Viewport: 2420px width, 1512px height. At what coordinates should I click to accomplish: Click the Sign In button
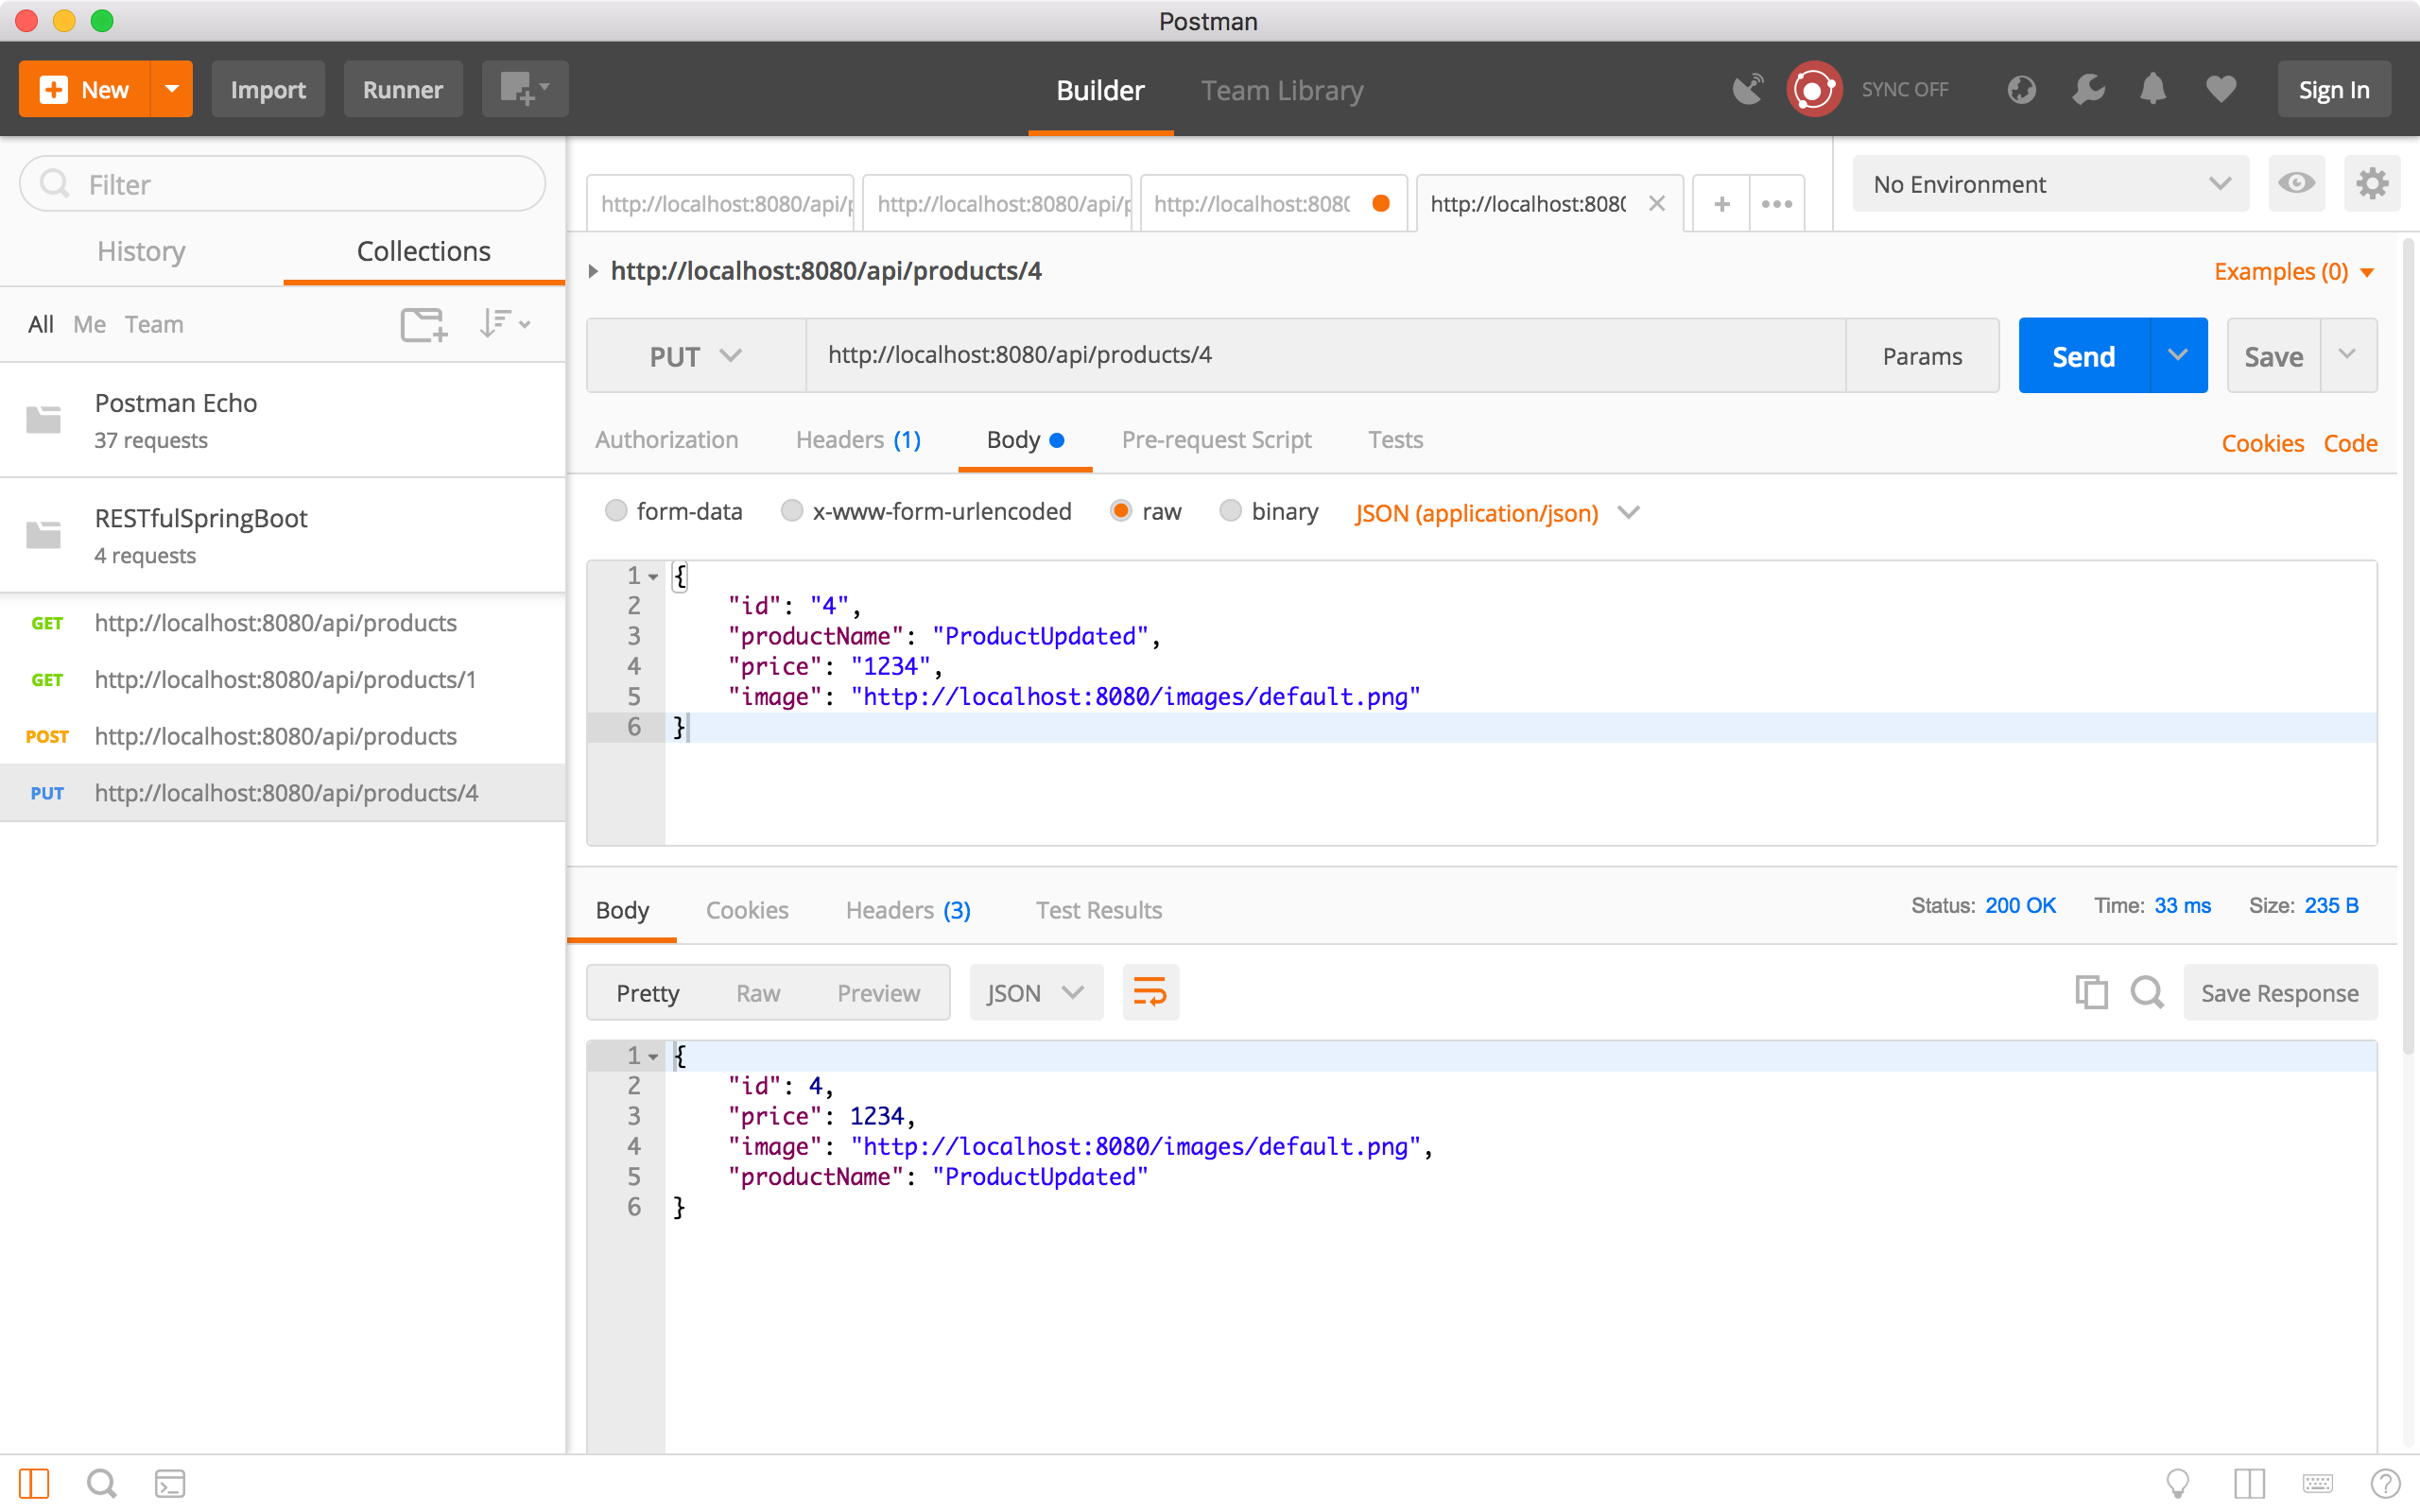(x=2334, y=89)
